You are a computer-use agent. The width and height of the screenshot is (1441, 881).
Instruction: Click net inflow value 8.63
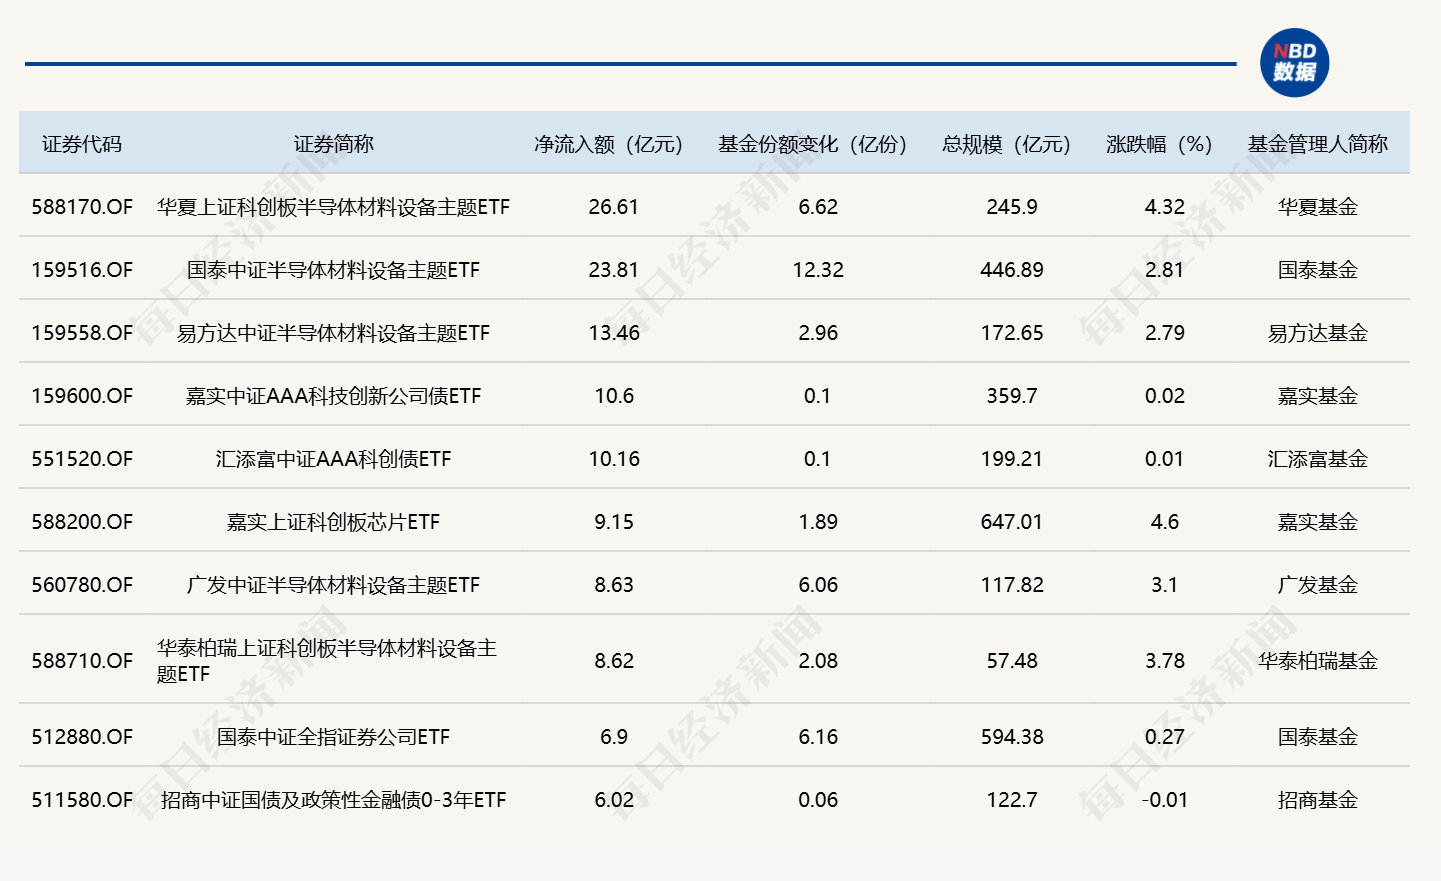pos(614,585)
